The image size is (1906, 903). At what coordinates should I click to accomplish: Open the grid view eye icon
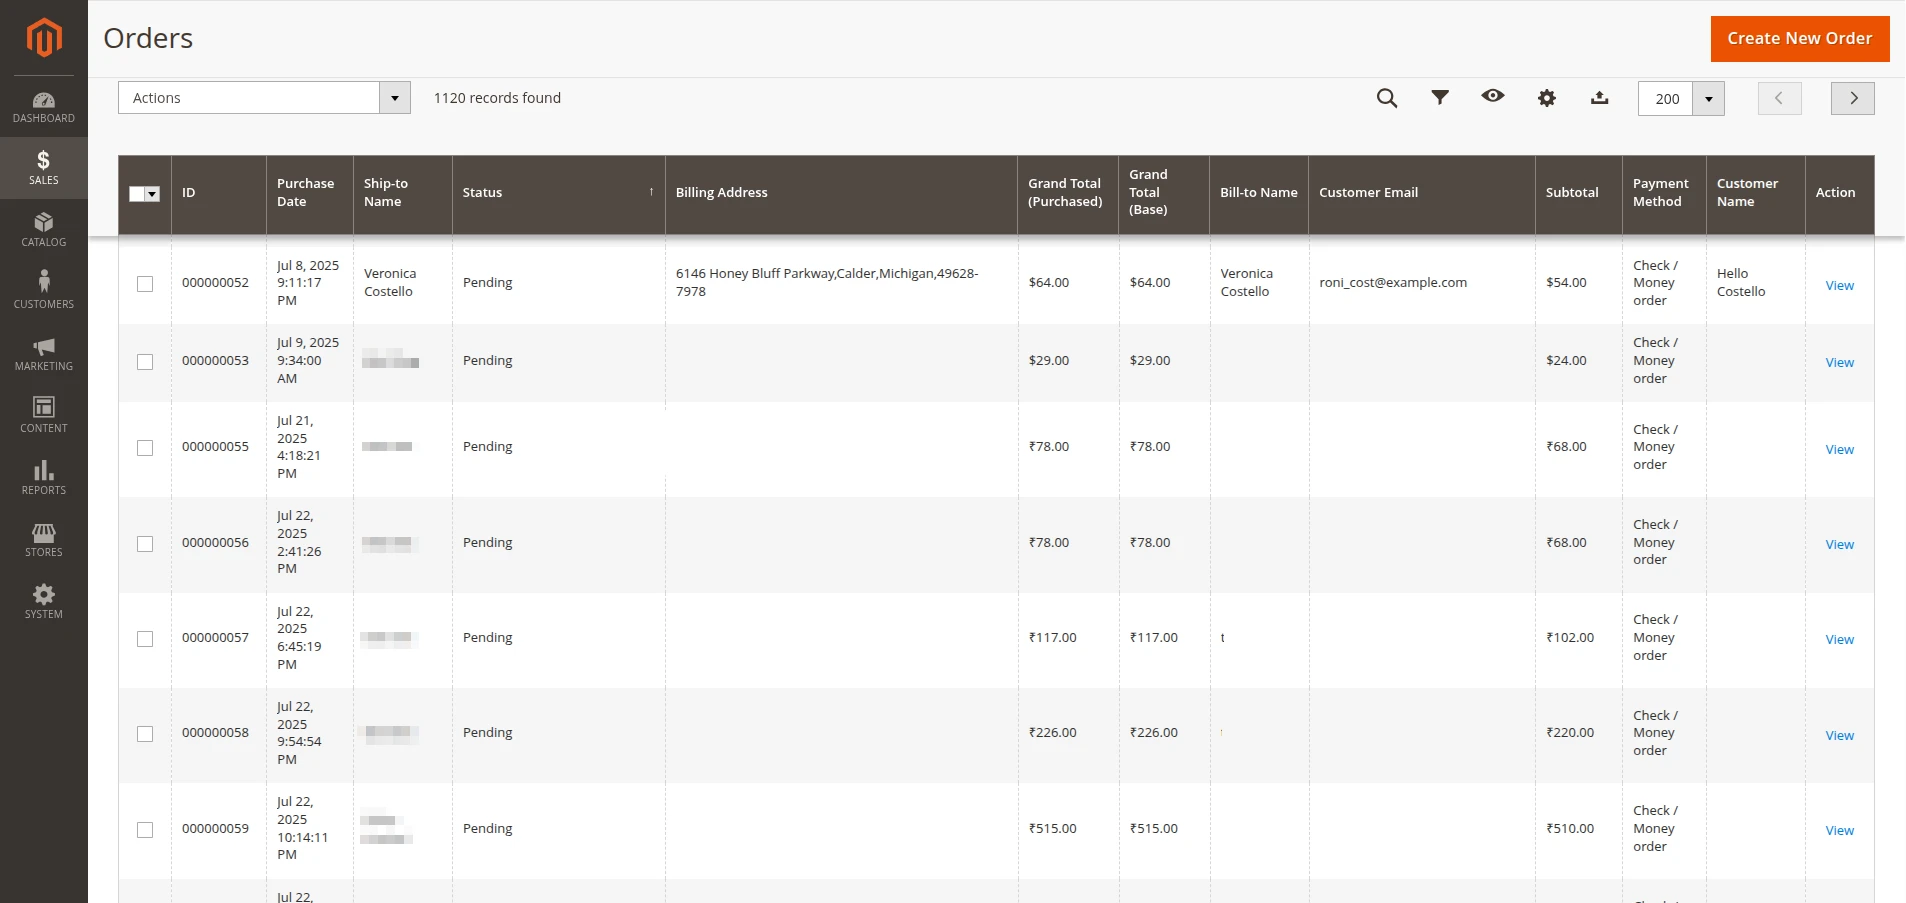coord(1493,96)
